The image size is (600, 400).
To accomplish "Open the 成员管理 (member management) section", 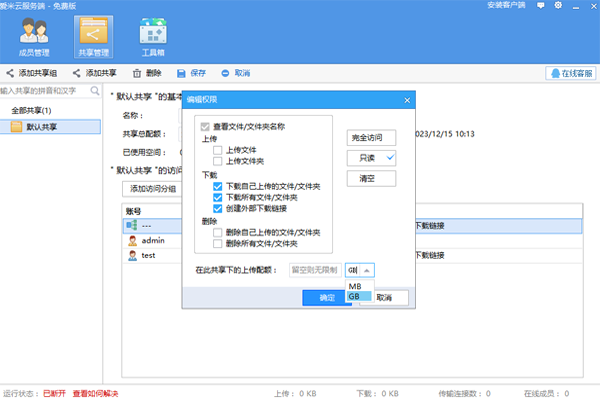I will (x=33, y=36).
